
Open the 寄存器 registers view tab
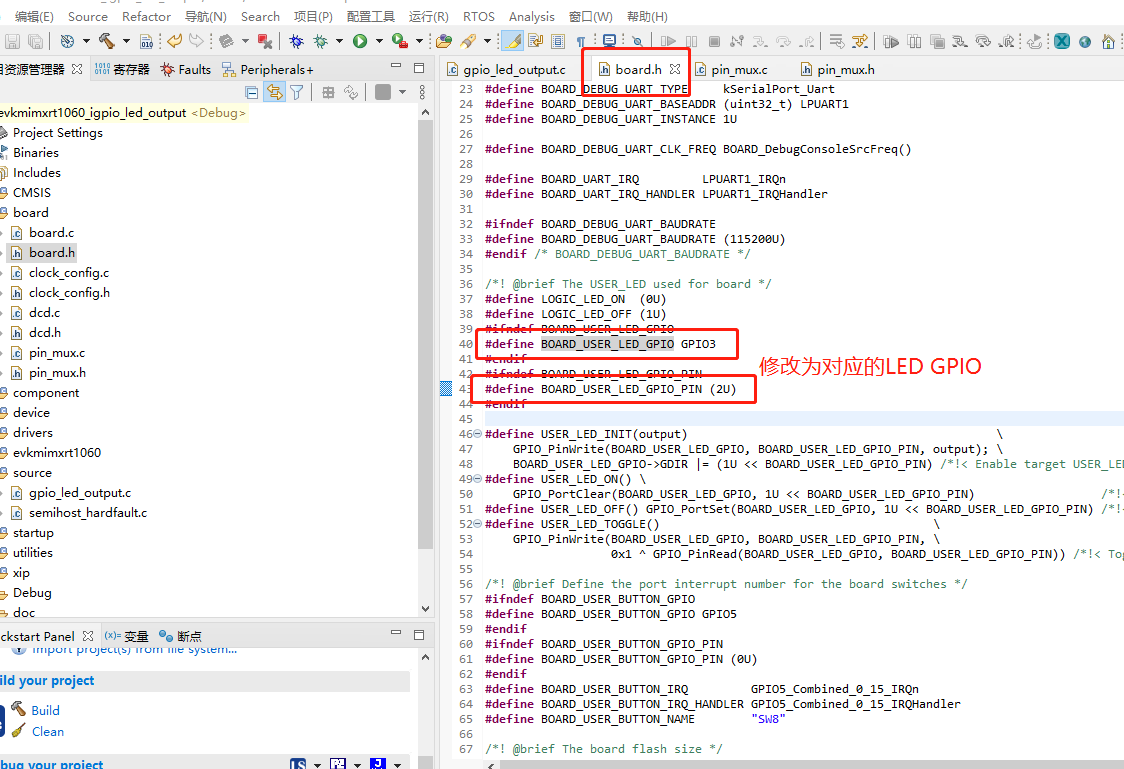(x=122, y=70)
